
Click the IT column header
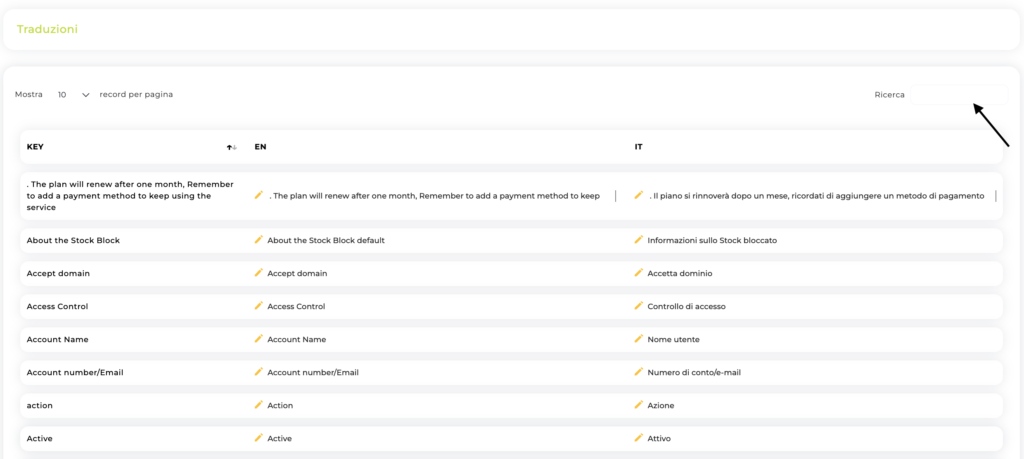coord(638,147)
